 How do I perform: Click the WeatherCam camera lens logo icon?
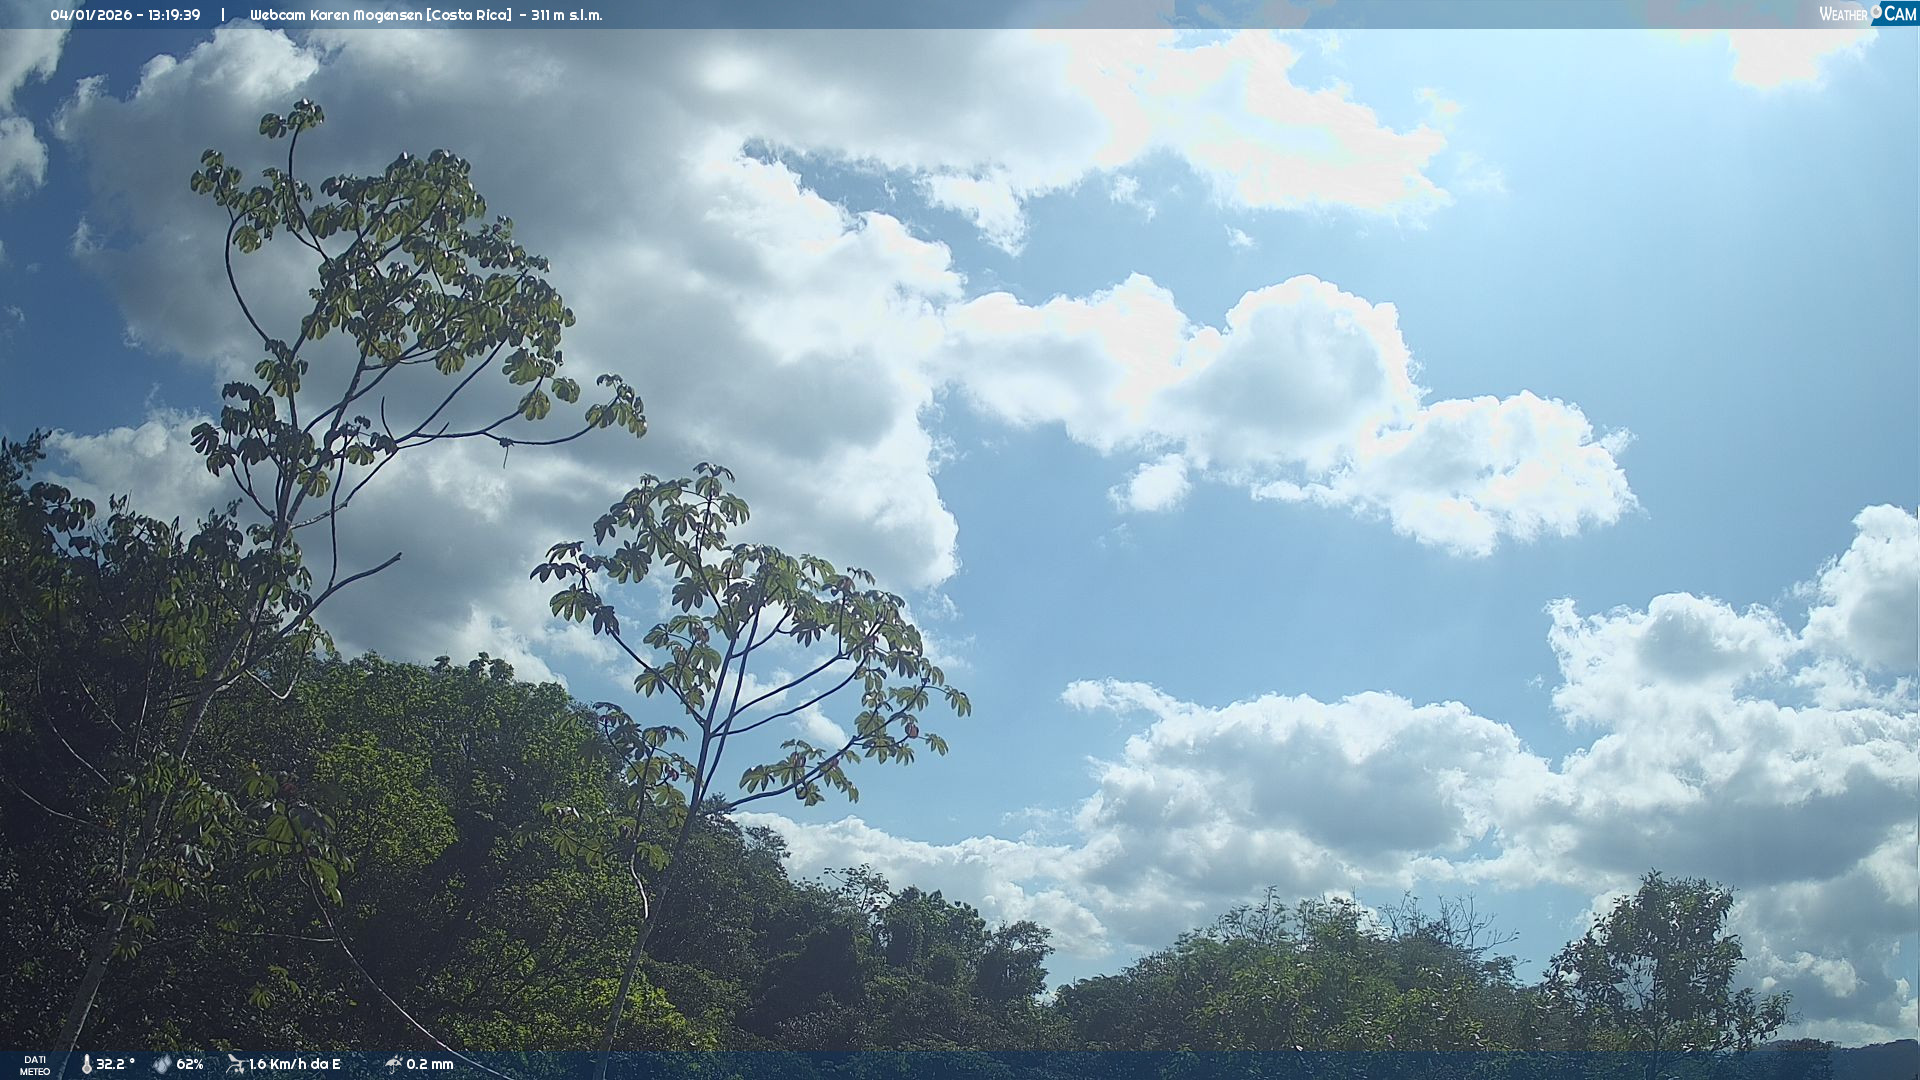click(x=1876, y=11)
